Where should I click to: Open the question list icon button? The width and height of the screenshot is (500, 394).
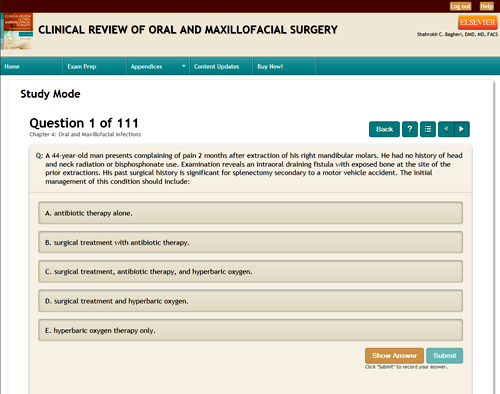click(x=428, y=129)
